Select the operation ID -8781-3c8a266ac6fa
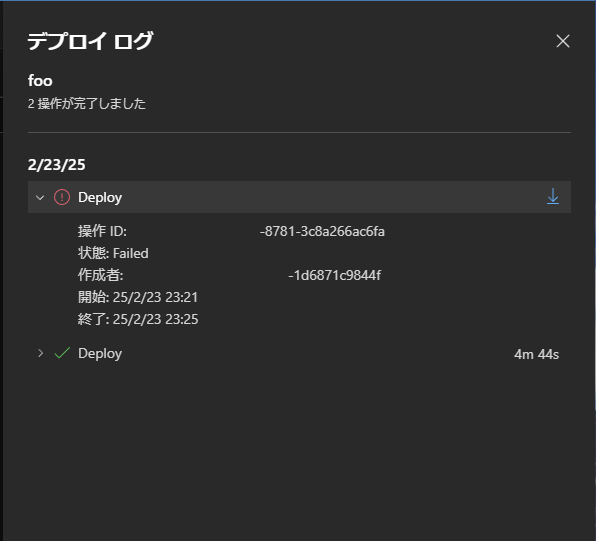Image resolution: width=596 pixels, height=541 pixels. [322, 231]
